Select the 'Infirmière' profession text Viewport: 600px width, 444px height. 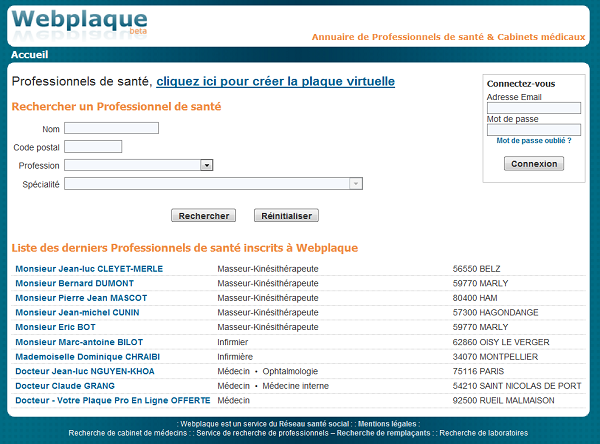[x=235, y=357]
